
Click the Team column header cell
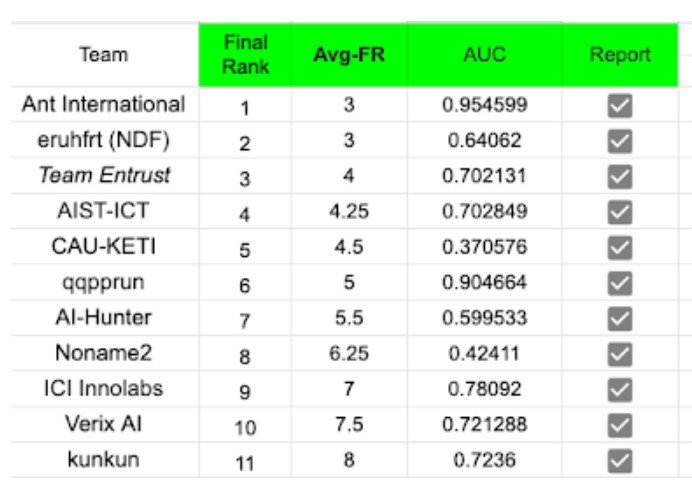pyautogui.click(x=104, y=54)
